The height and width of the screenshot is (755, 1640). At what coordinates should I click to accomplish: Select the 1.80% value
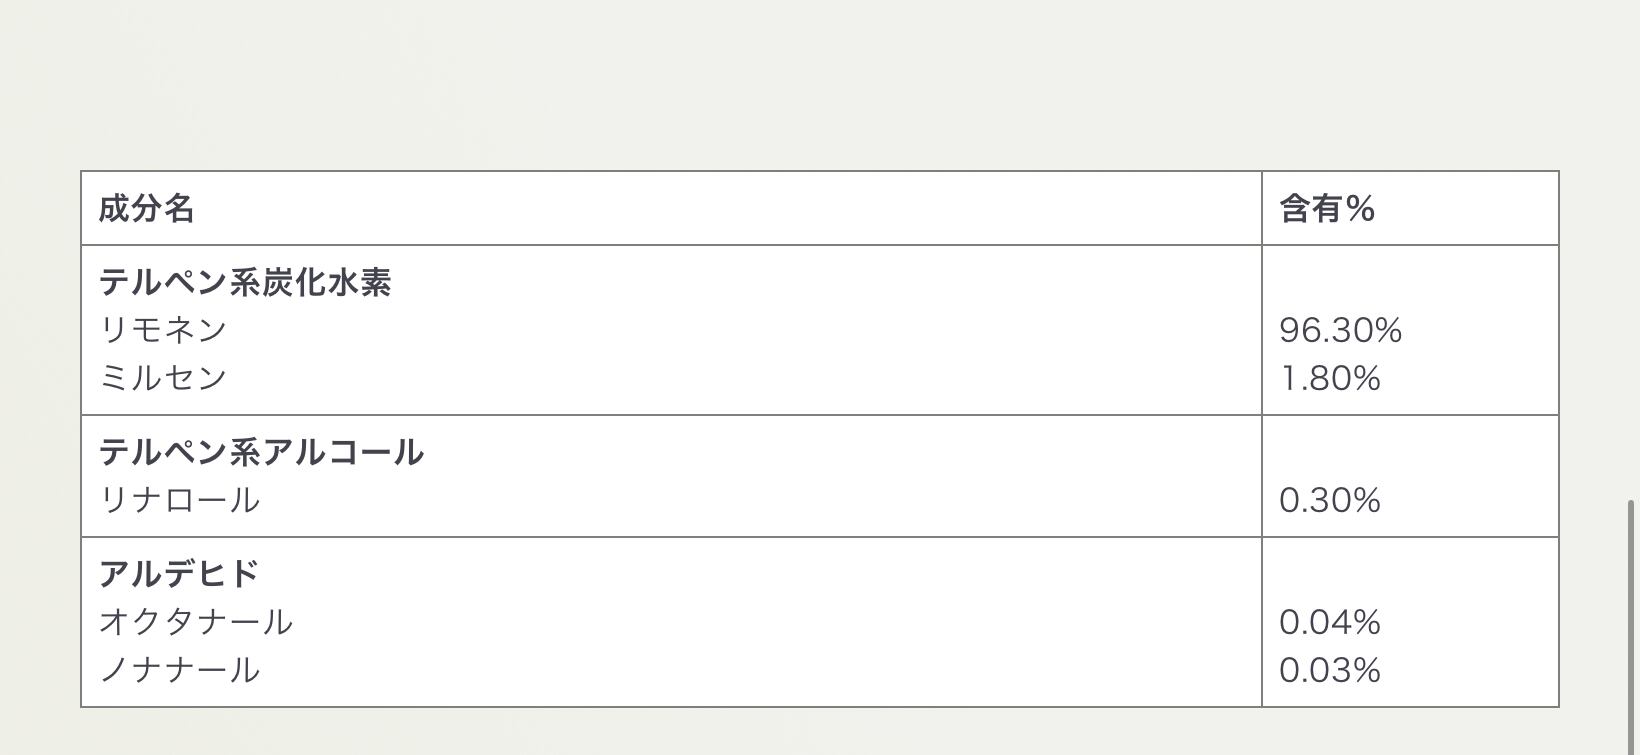(x=1329, y=378)
